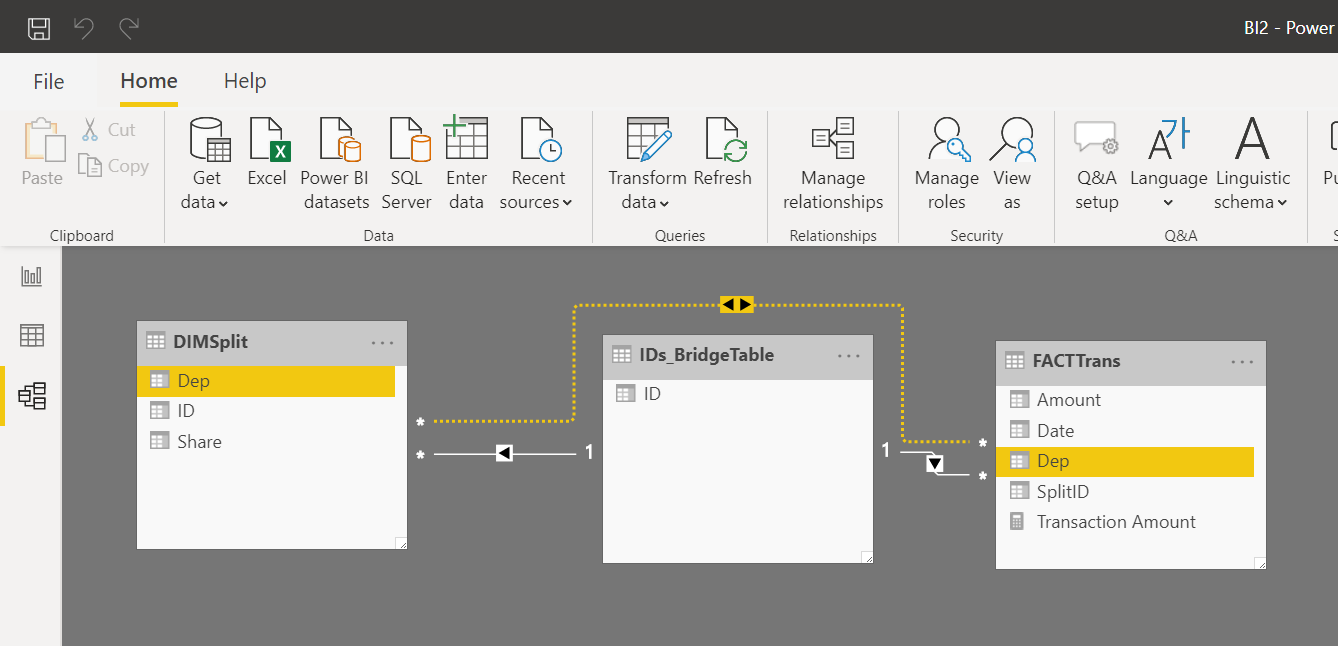
Task: Click the Cut command
Action: tap(109, 130)
